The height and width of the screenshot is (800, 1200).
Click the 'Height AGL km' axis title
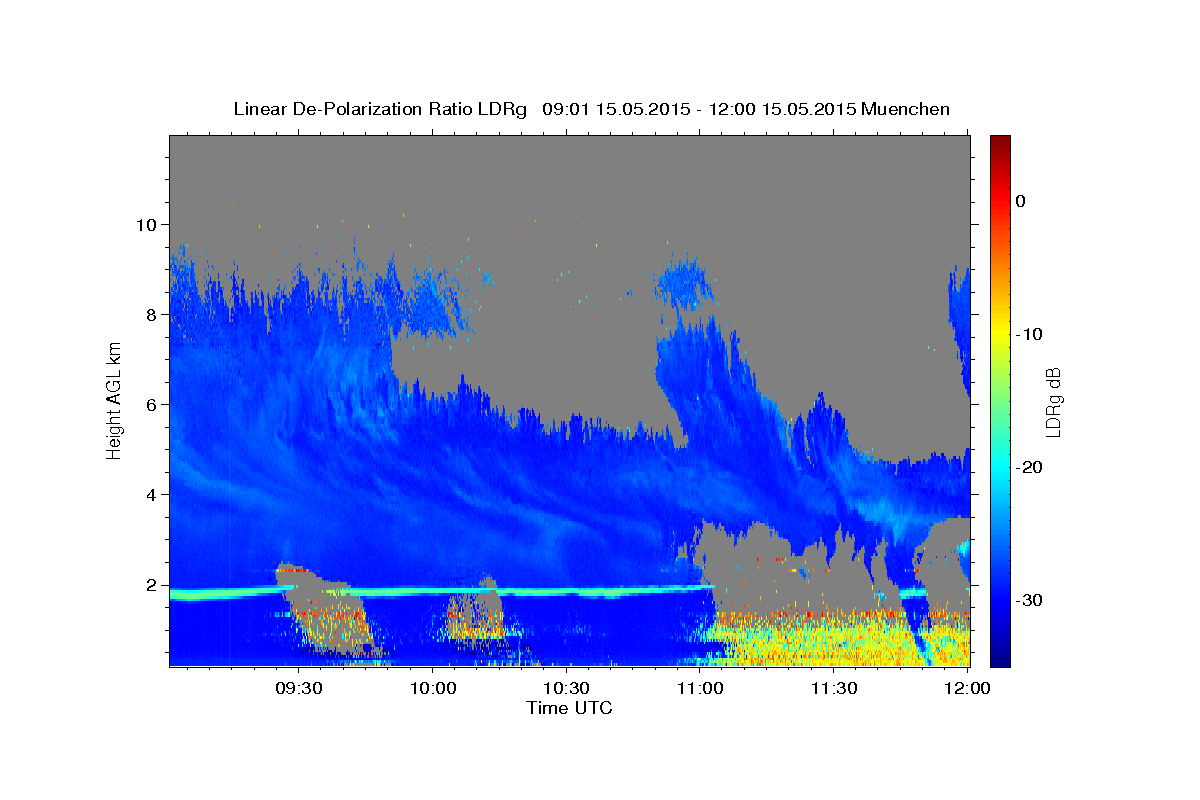[x=114, y=400]
